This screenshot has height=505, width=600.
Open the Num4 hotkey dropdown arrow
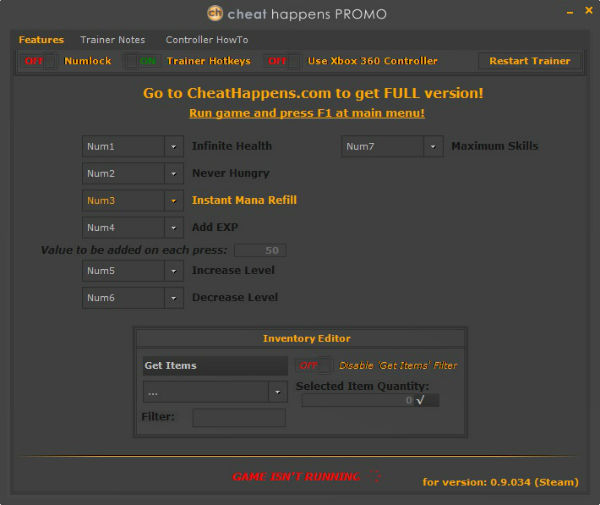point(174,228)
